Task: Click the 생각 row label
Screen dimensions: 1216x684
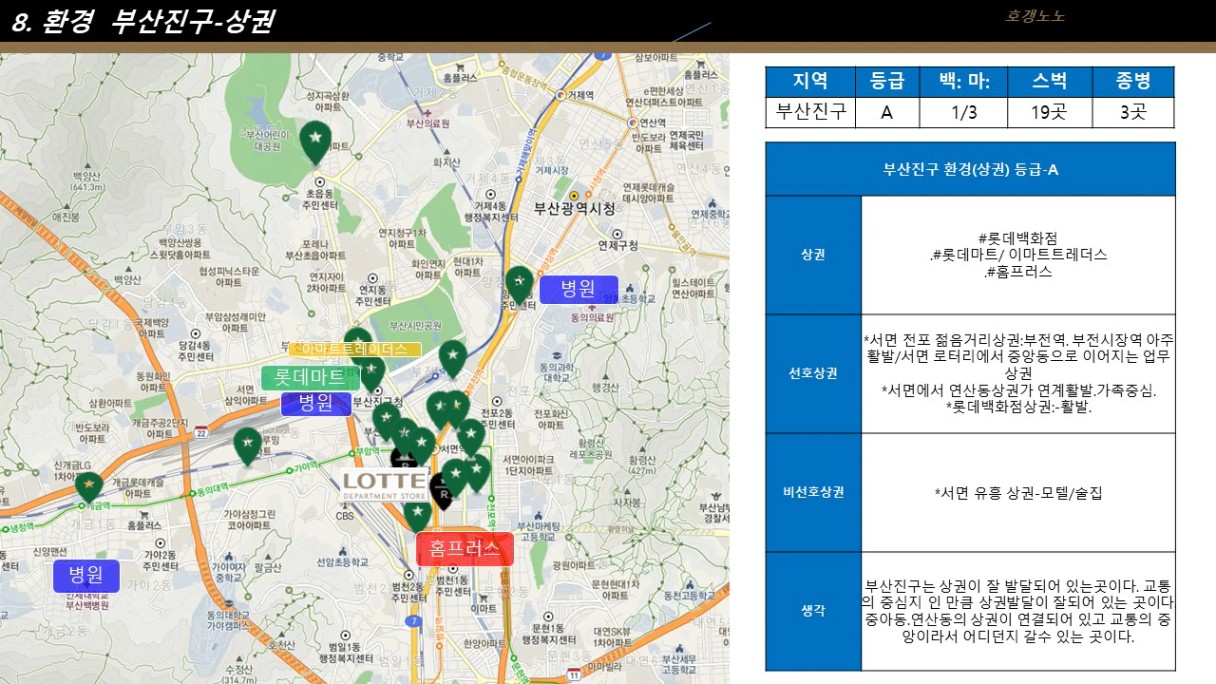Action: tap(813, 611)
